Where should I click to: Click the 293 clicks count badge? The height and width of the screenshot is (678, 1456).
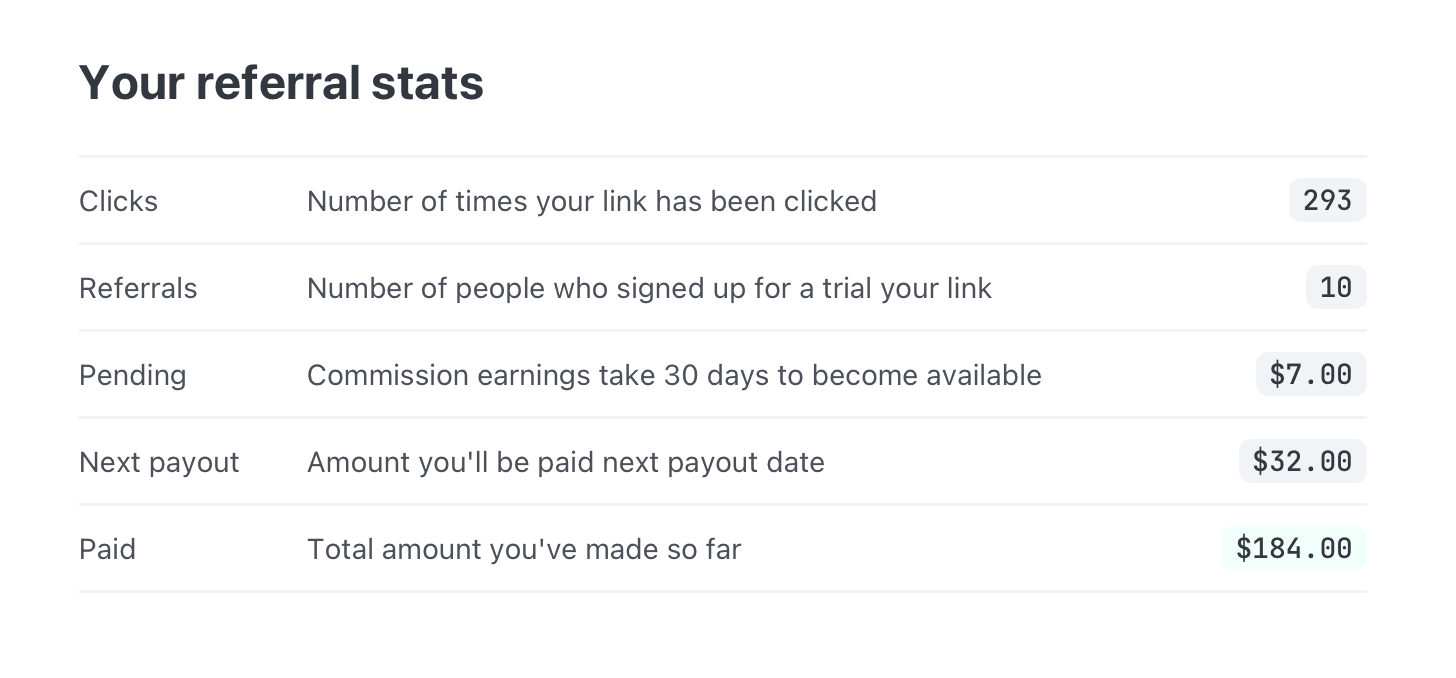pos(1327,201)
